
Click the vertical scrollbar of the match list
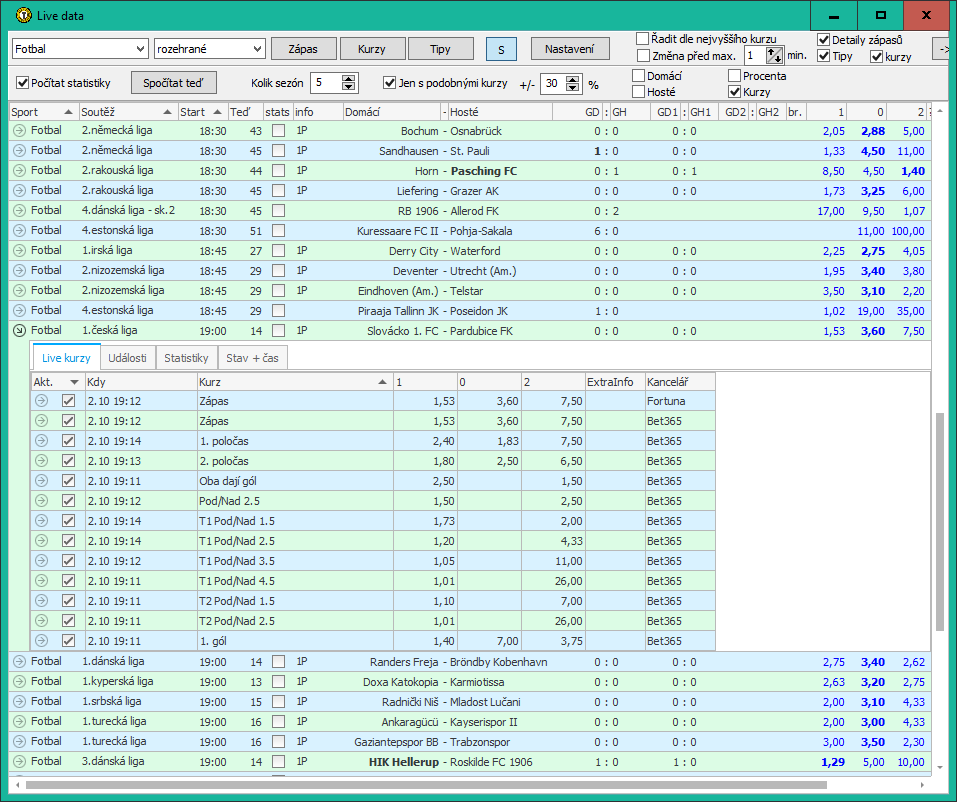tap(940, 522)
